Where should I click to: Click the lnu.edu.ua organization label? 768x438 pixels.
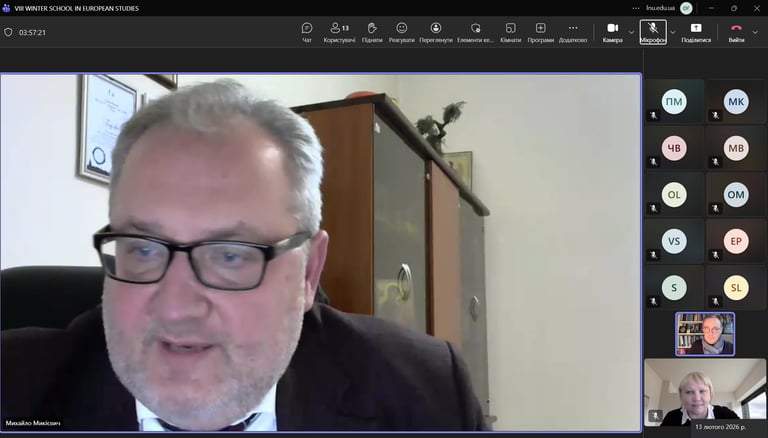(660, 8)
